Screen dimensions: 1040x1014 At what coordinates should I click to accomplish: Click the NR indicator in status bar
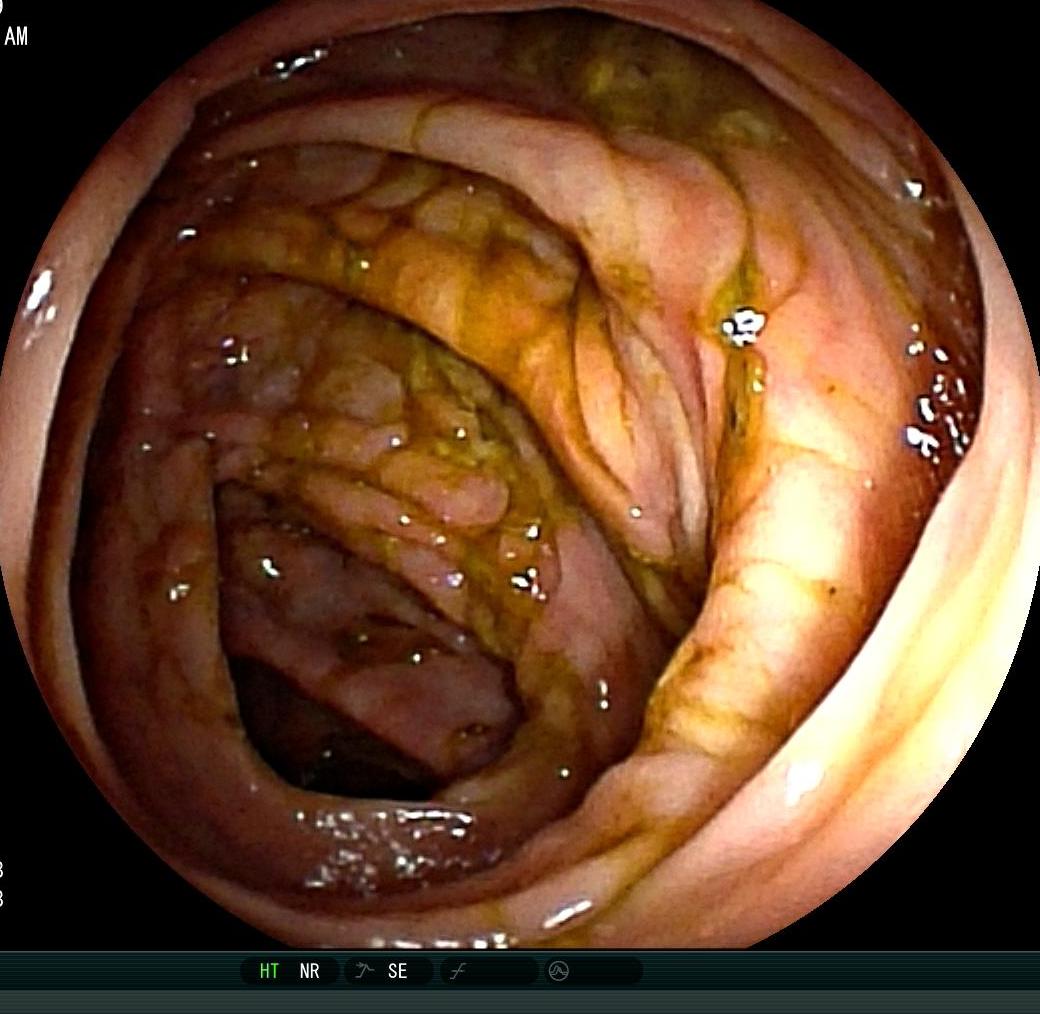click(x=309, y=971)
